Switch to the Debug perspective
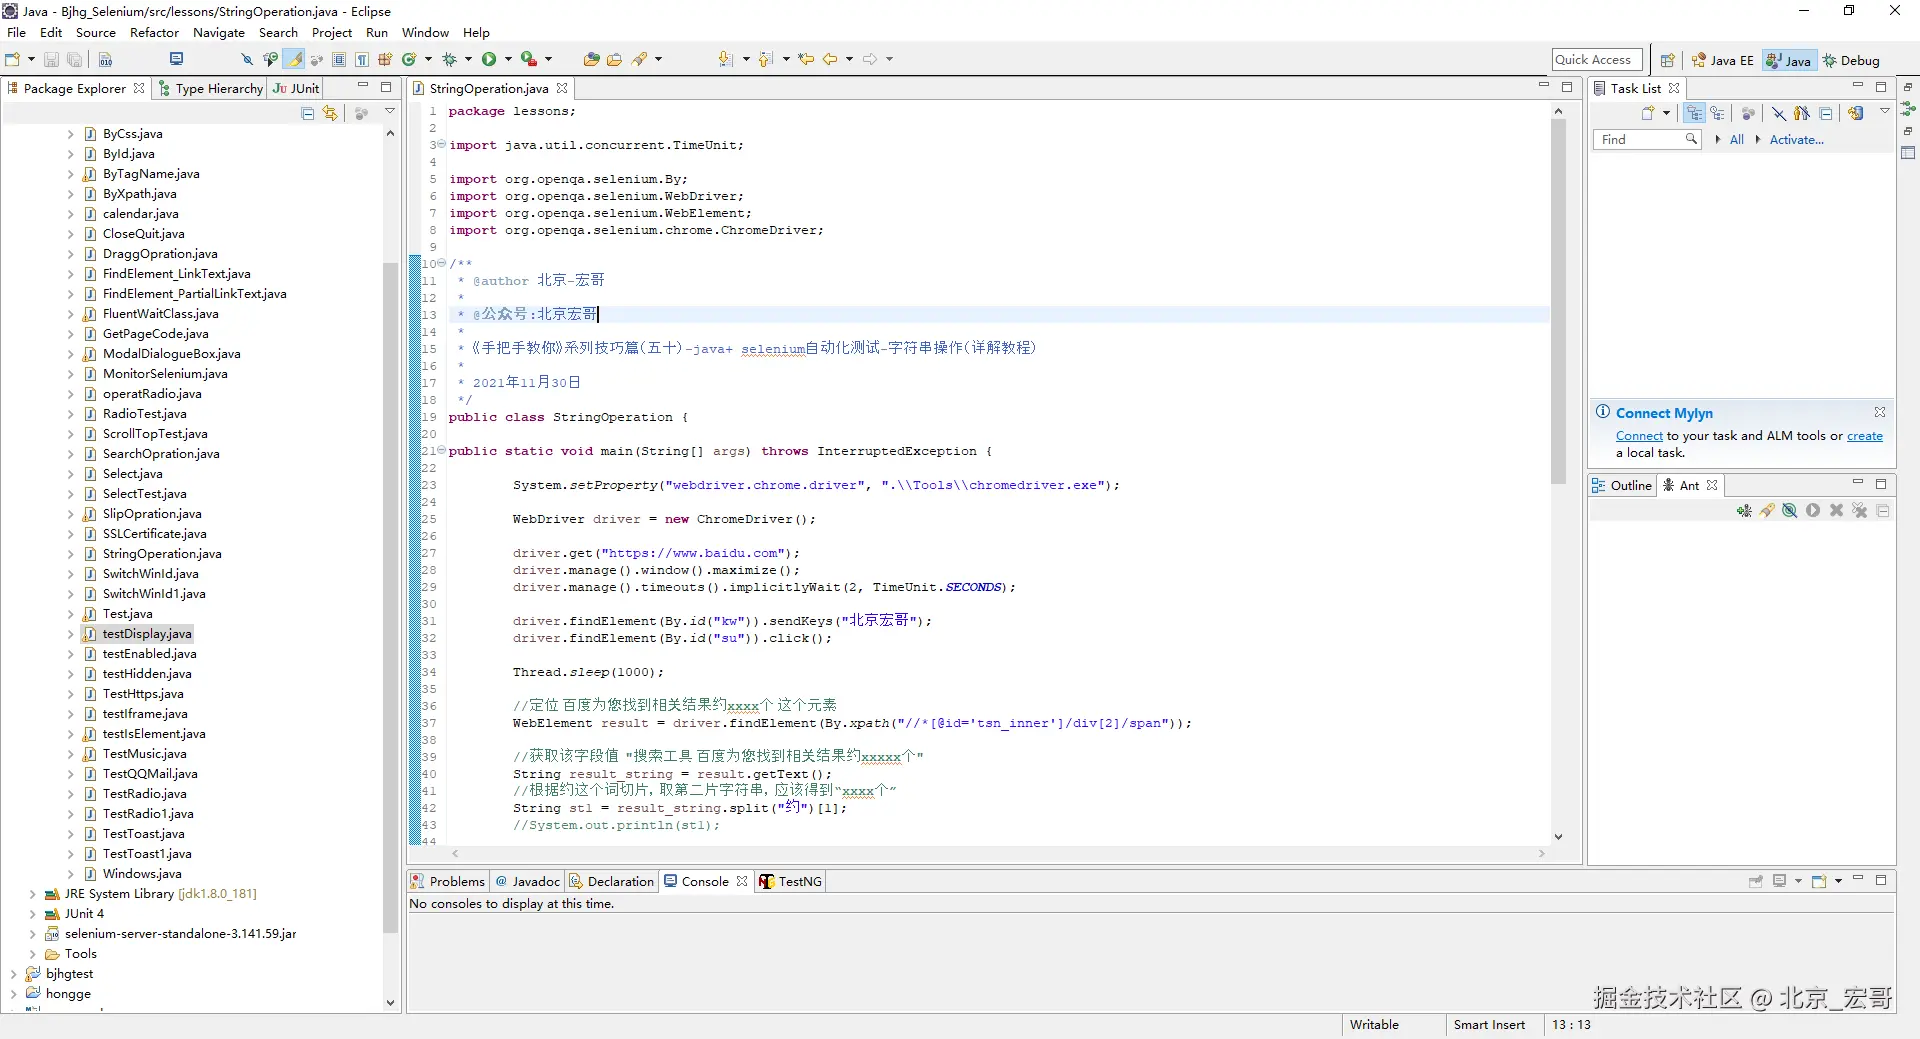 tap(1851, 61)
